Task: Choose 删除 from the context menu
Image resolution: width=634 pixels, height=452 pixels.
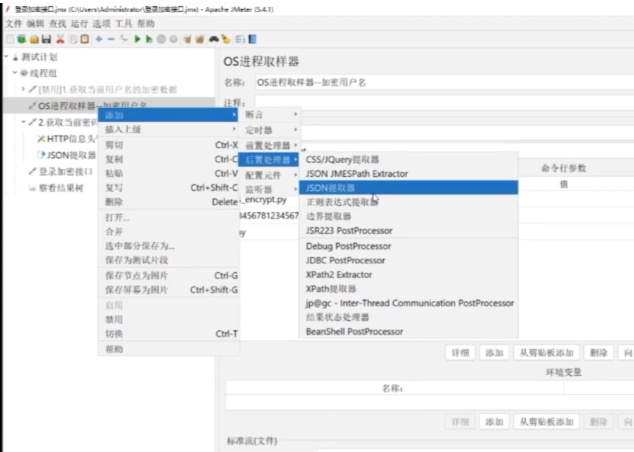Action: coord(169,202)
